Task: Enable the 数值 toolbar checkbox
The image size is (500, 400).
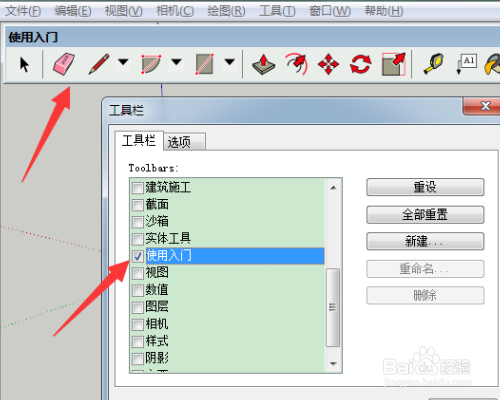Action: click(138, 290)
